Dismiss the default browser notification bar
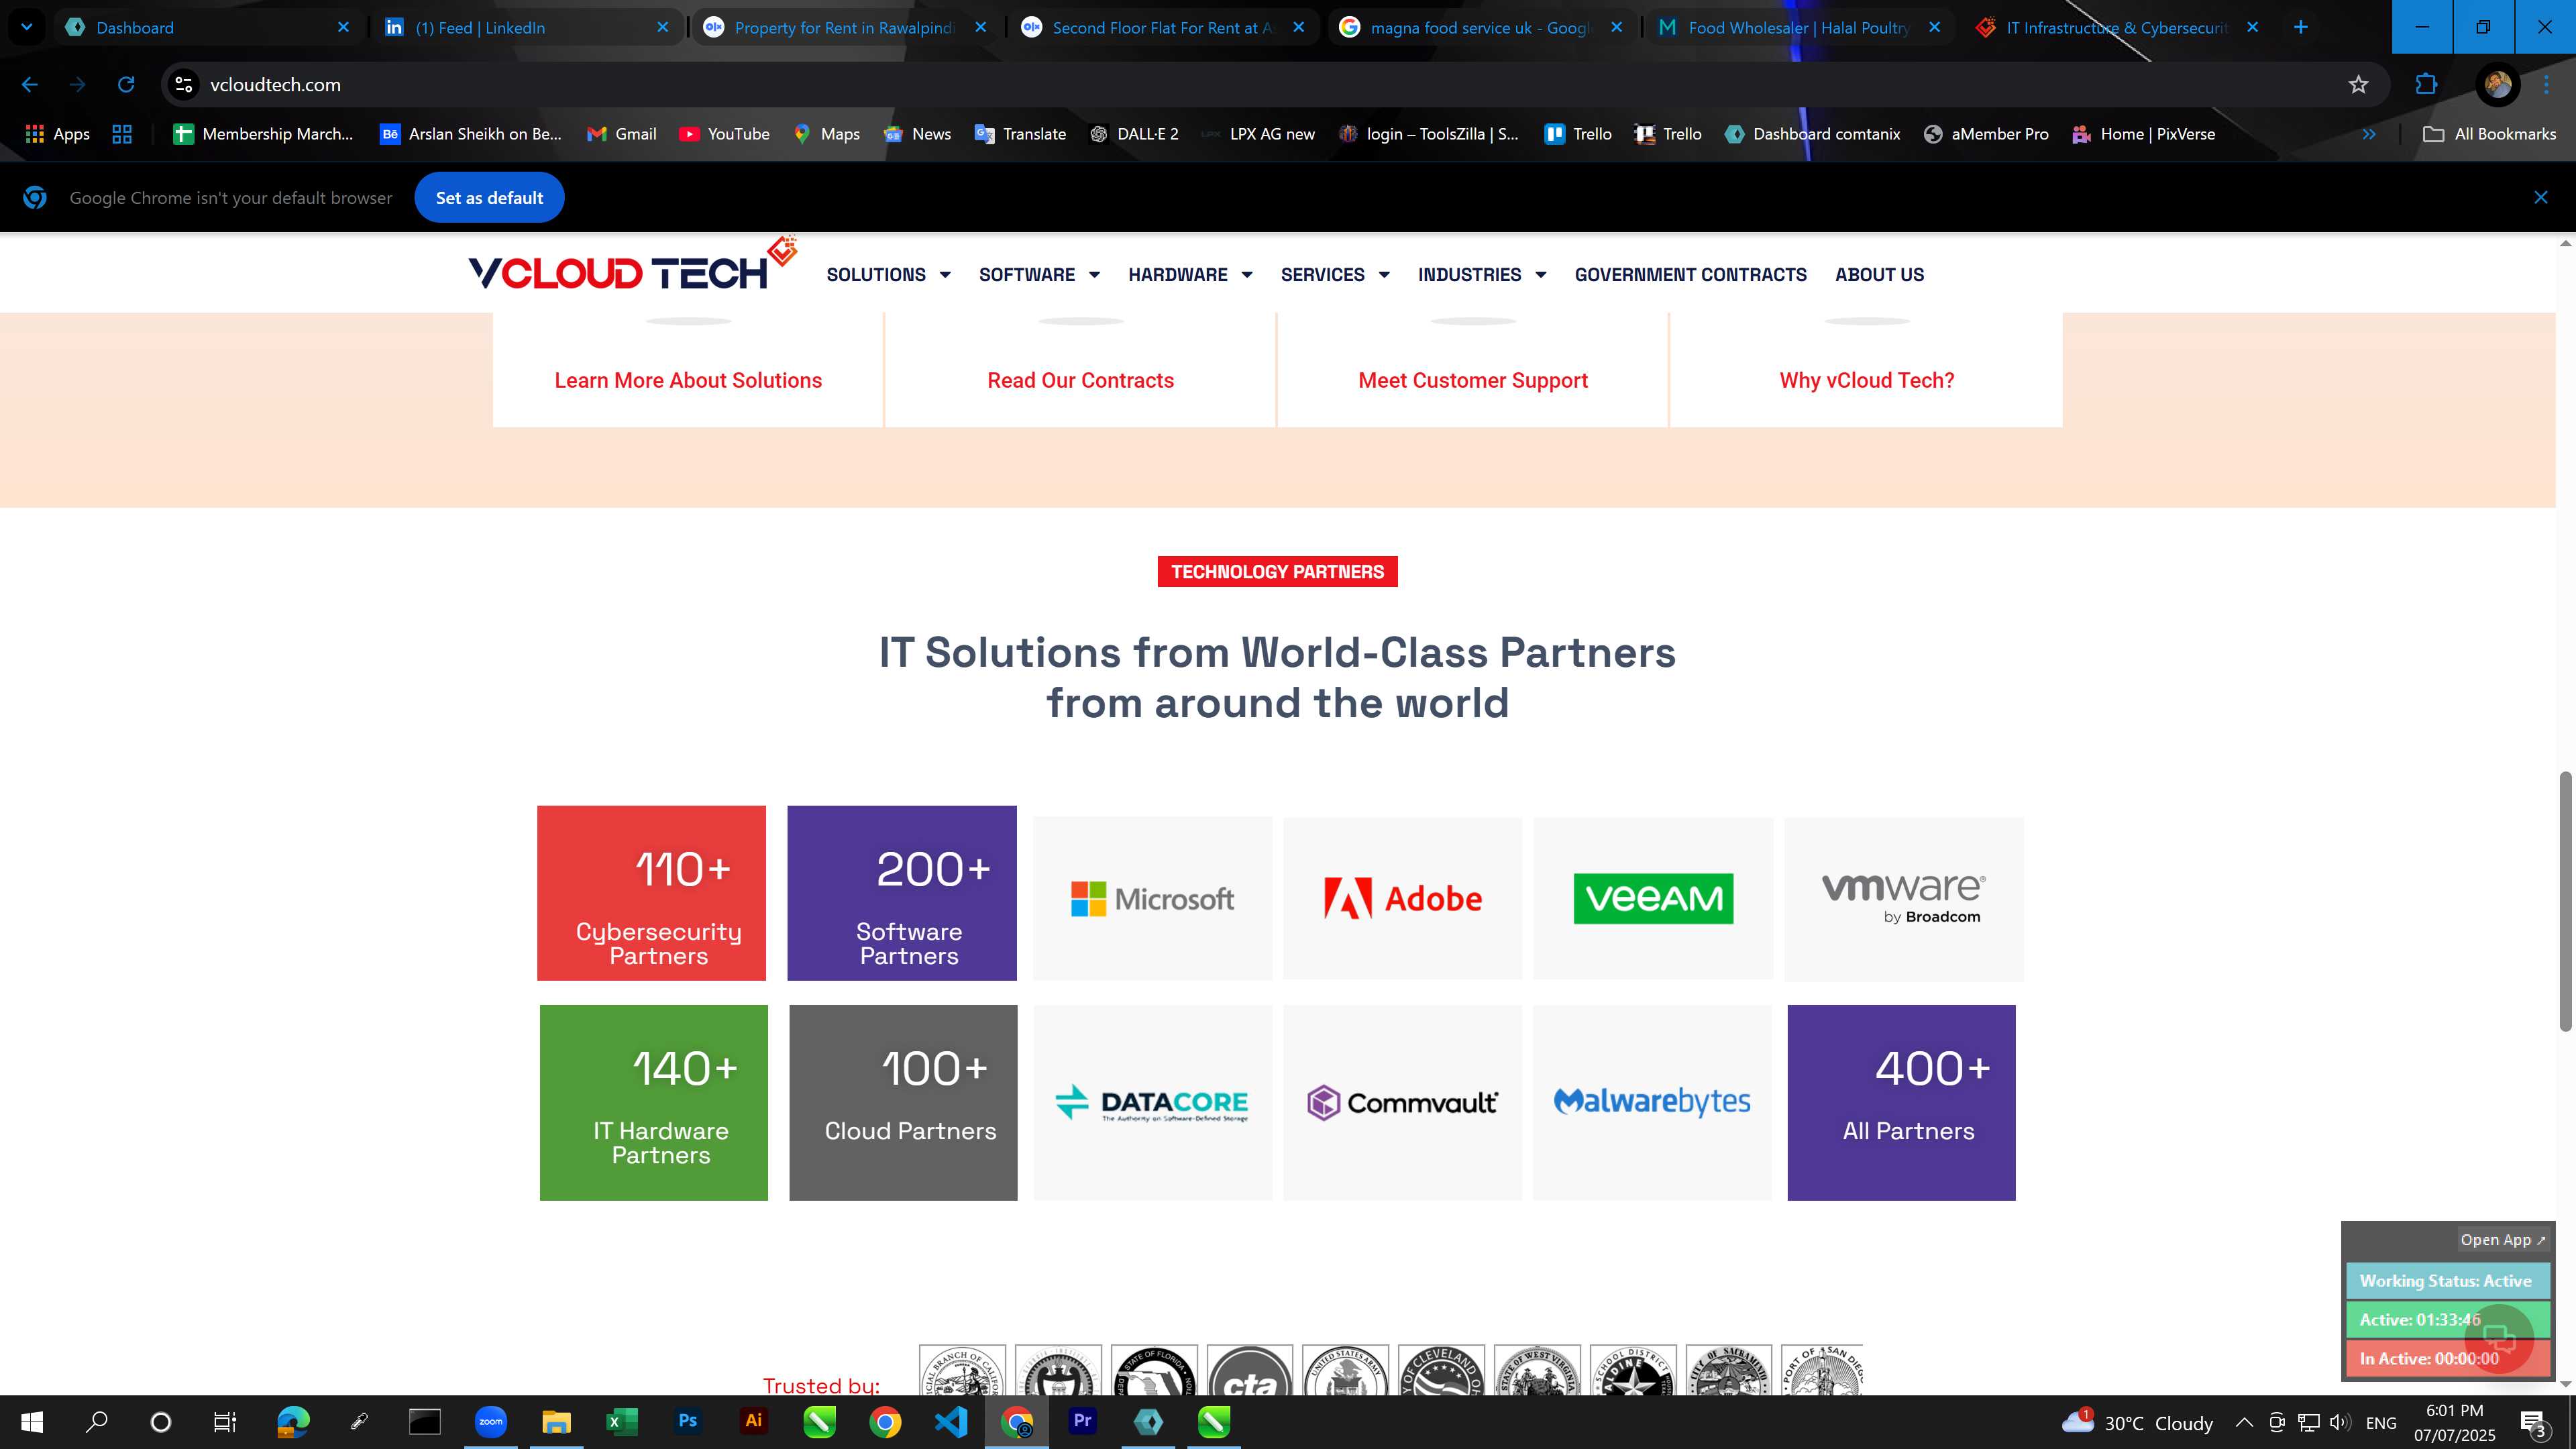Screen dimensions: 2576x1449 [2540, 198]
